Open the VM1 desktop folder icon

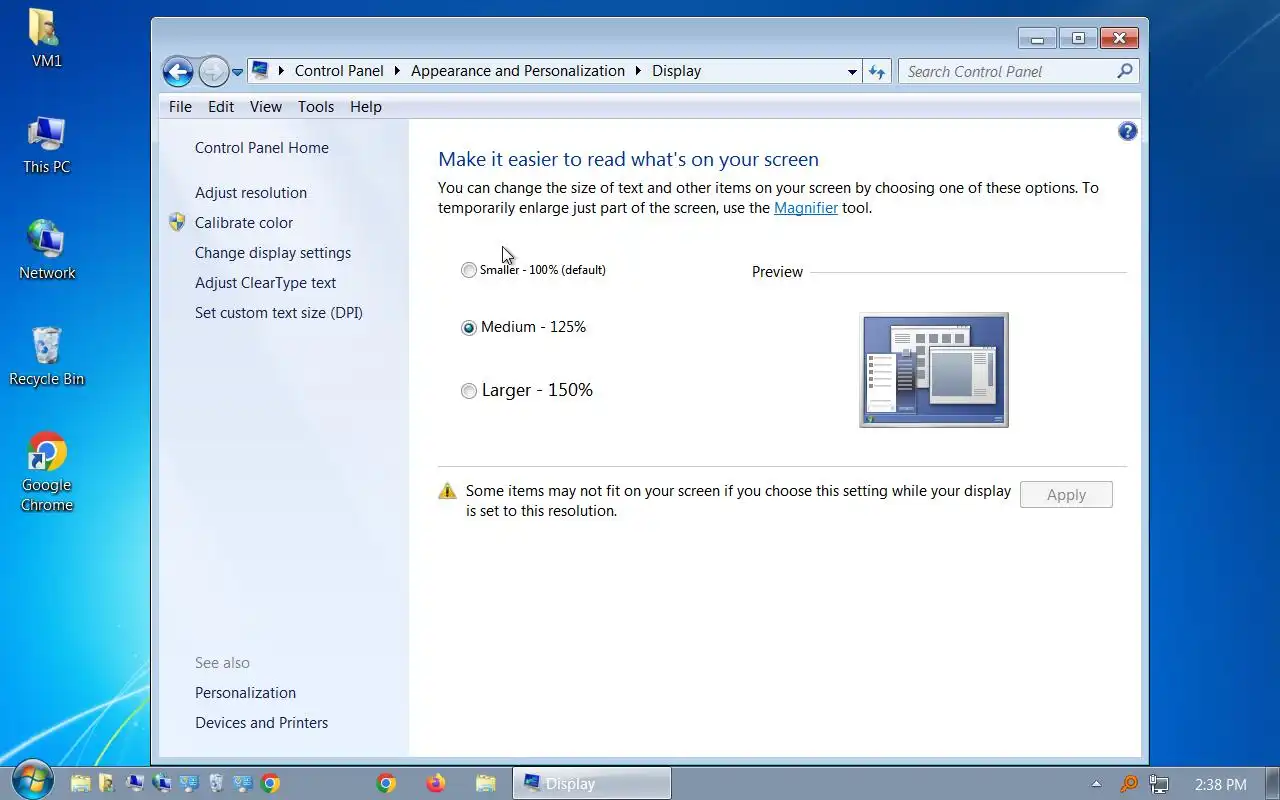(x=46, y=38)
